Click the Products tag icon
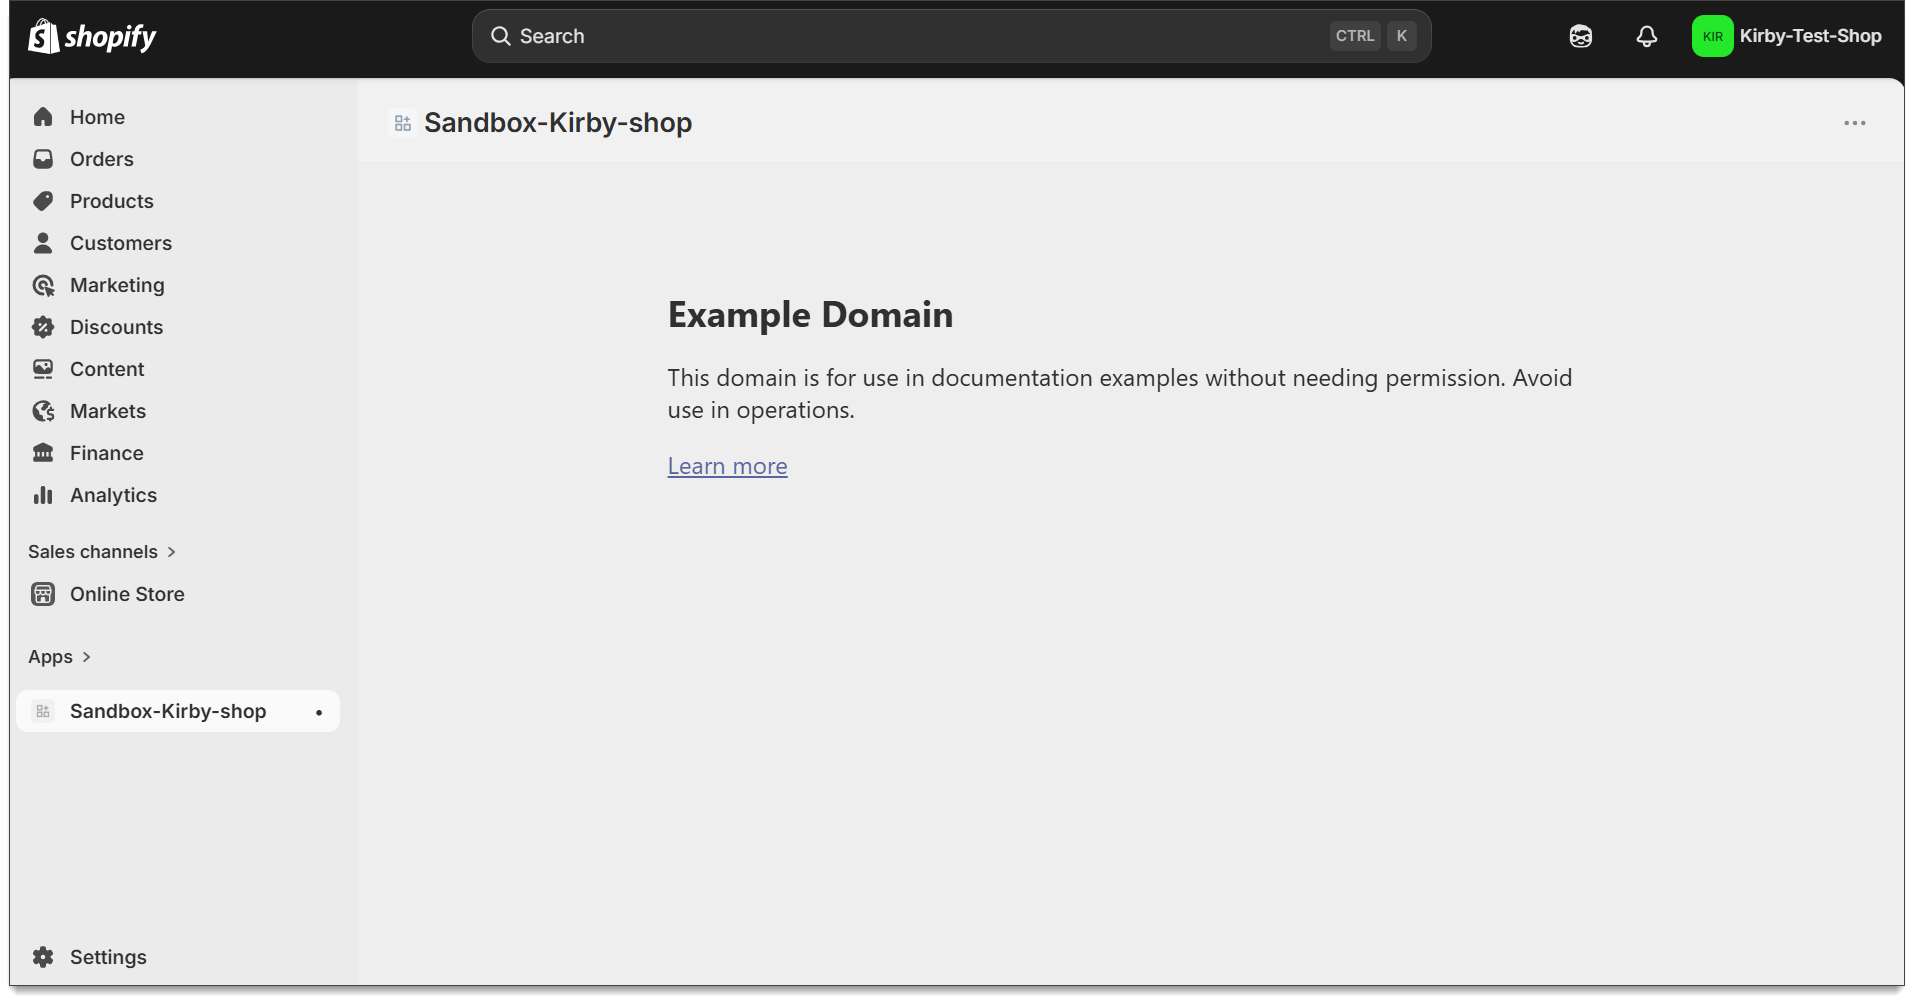The width and height of the screenshot is (1914, 1004). click(x=43, y=201)
